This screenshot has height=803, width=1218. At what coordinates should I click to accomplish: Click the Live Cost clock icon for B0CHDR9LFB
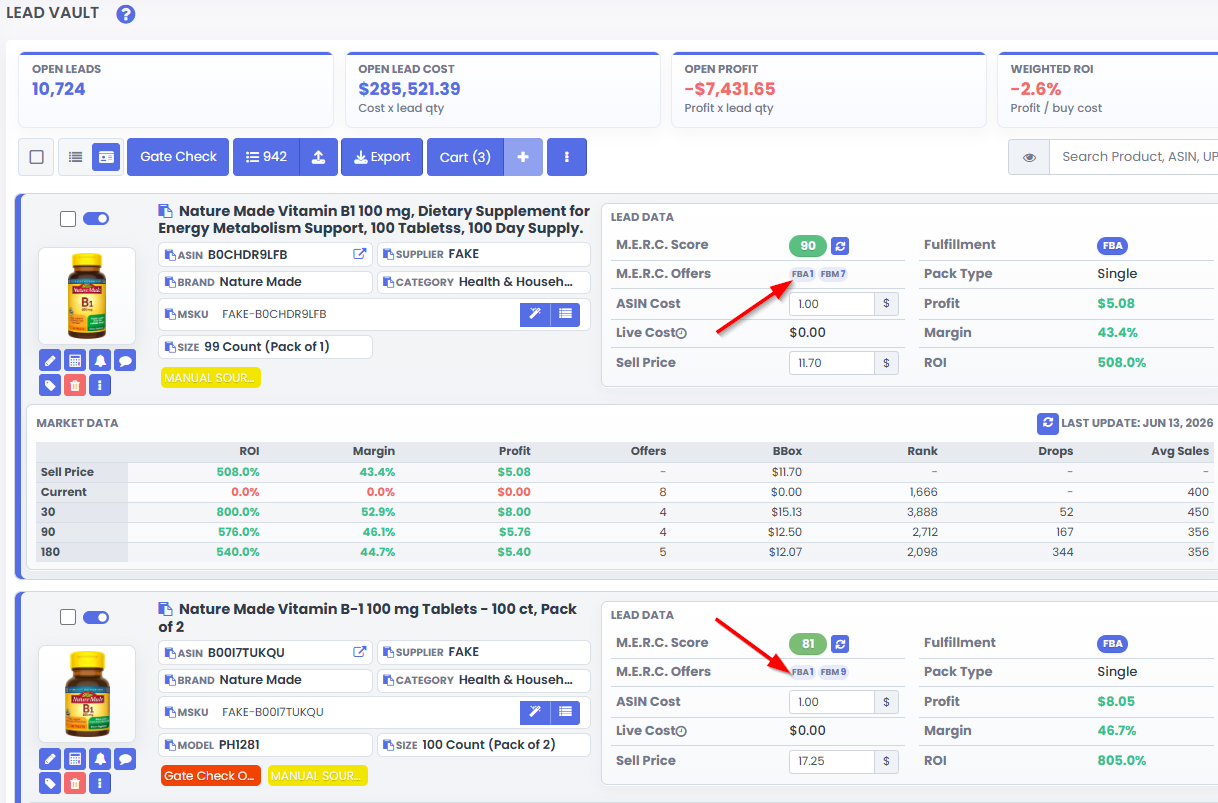(x=681, y=333)
